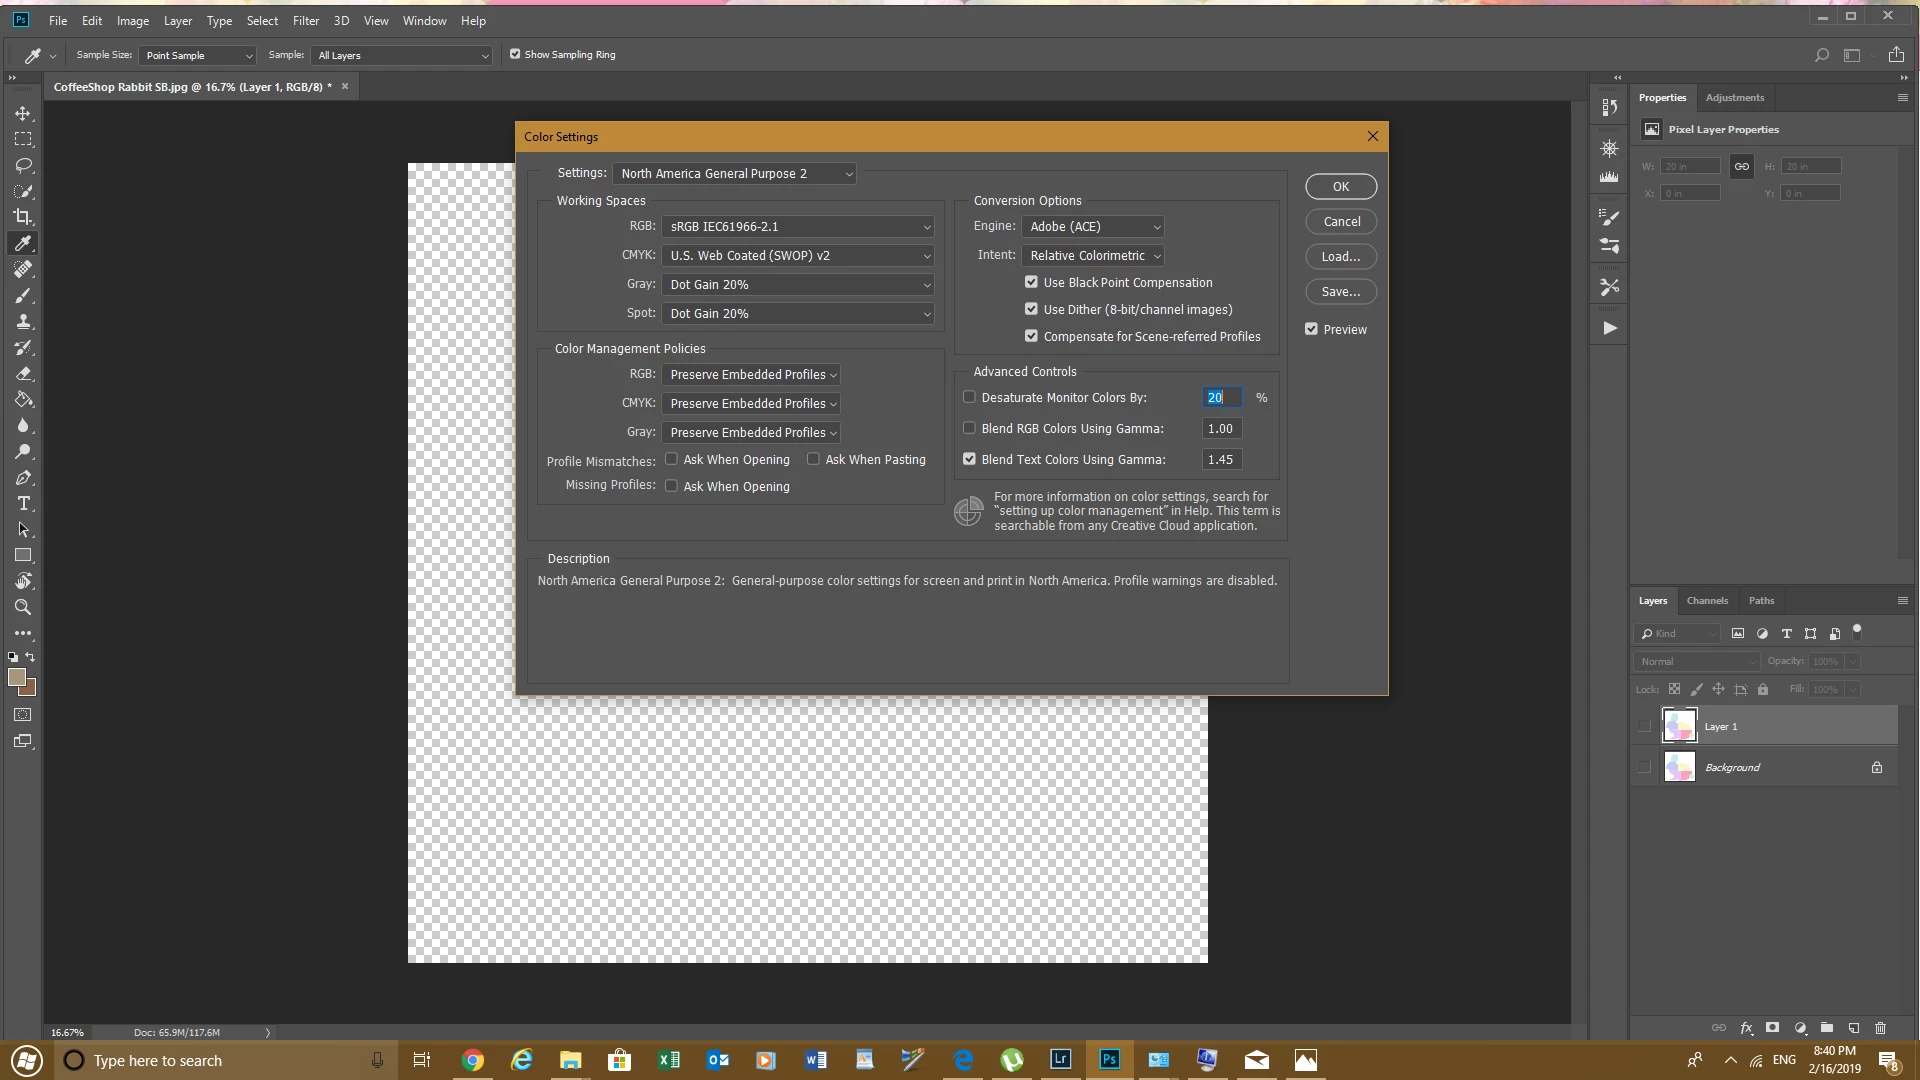Click the delete layer trash icon
This screenshot has height=1080, width=1920.
[x=1880, y=1028]
